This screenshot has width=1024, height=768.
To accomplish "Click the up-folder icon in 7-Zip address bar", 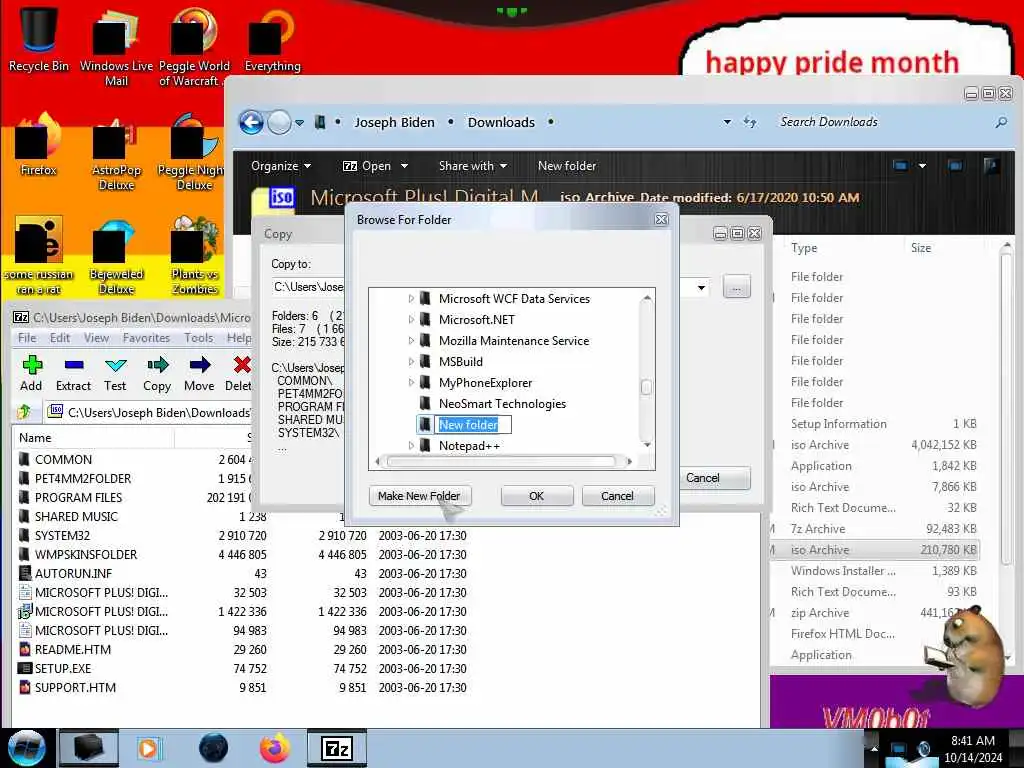I will (25, 412).
